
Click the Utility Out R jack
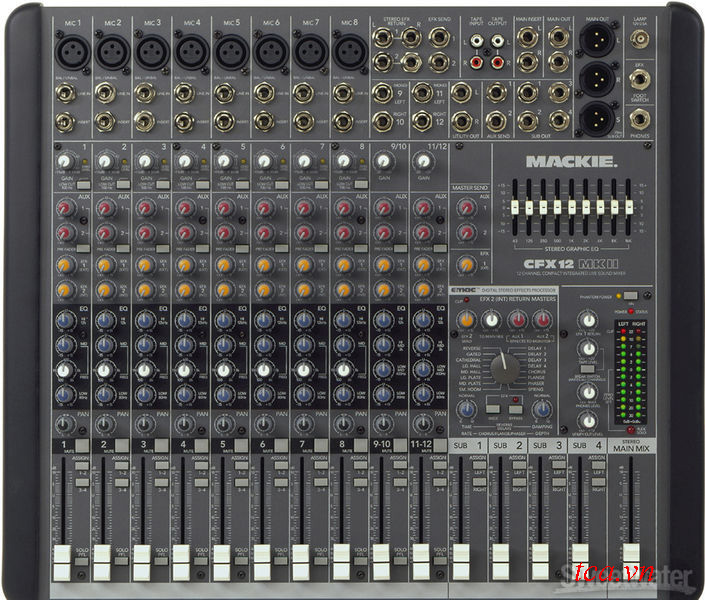(461, 121)
